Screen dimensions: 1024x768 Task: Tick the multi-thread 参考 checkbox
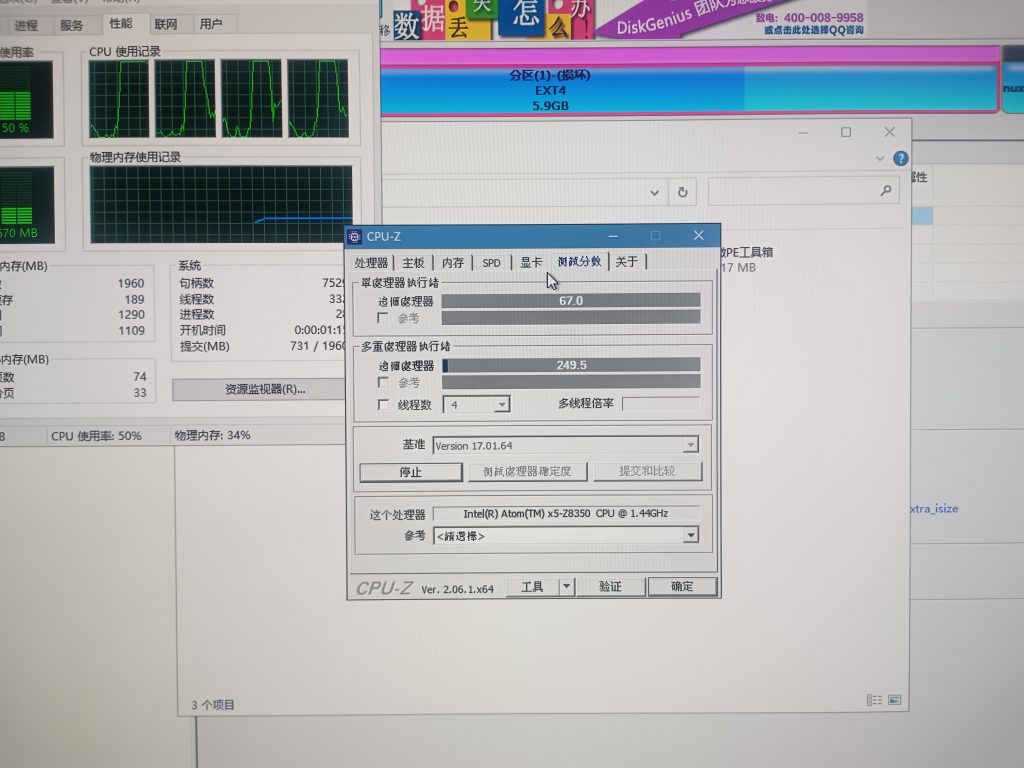[x=383, y=383]
